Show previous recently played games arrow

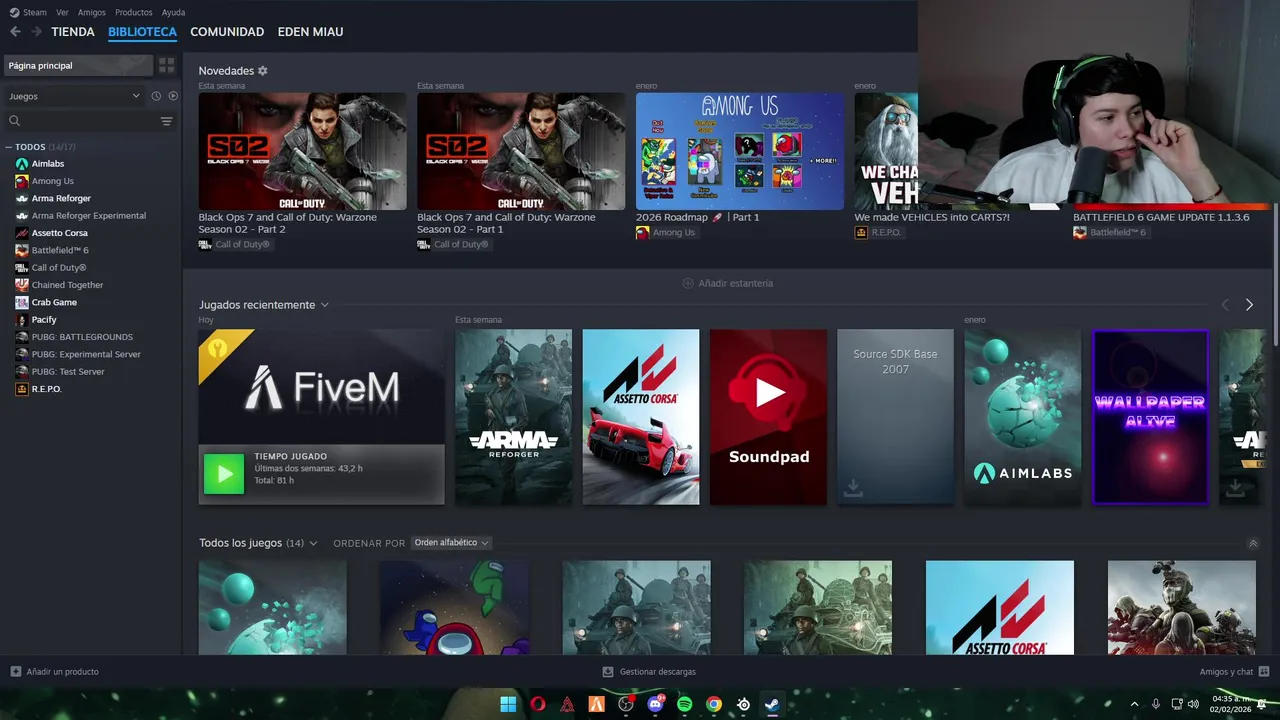[1225, 305]
